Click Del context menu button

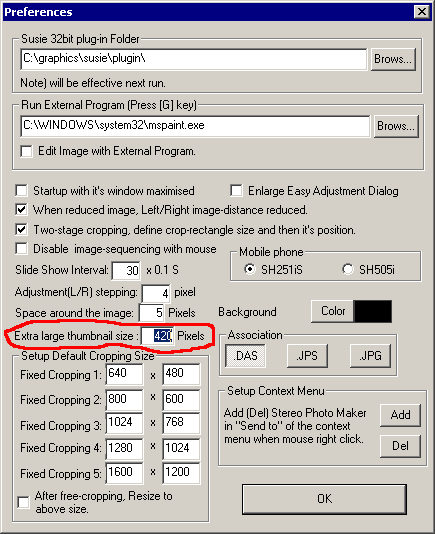pyautogui.click(x=400, y=446)
